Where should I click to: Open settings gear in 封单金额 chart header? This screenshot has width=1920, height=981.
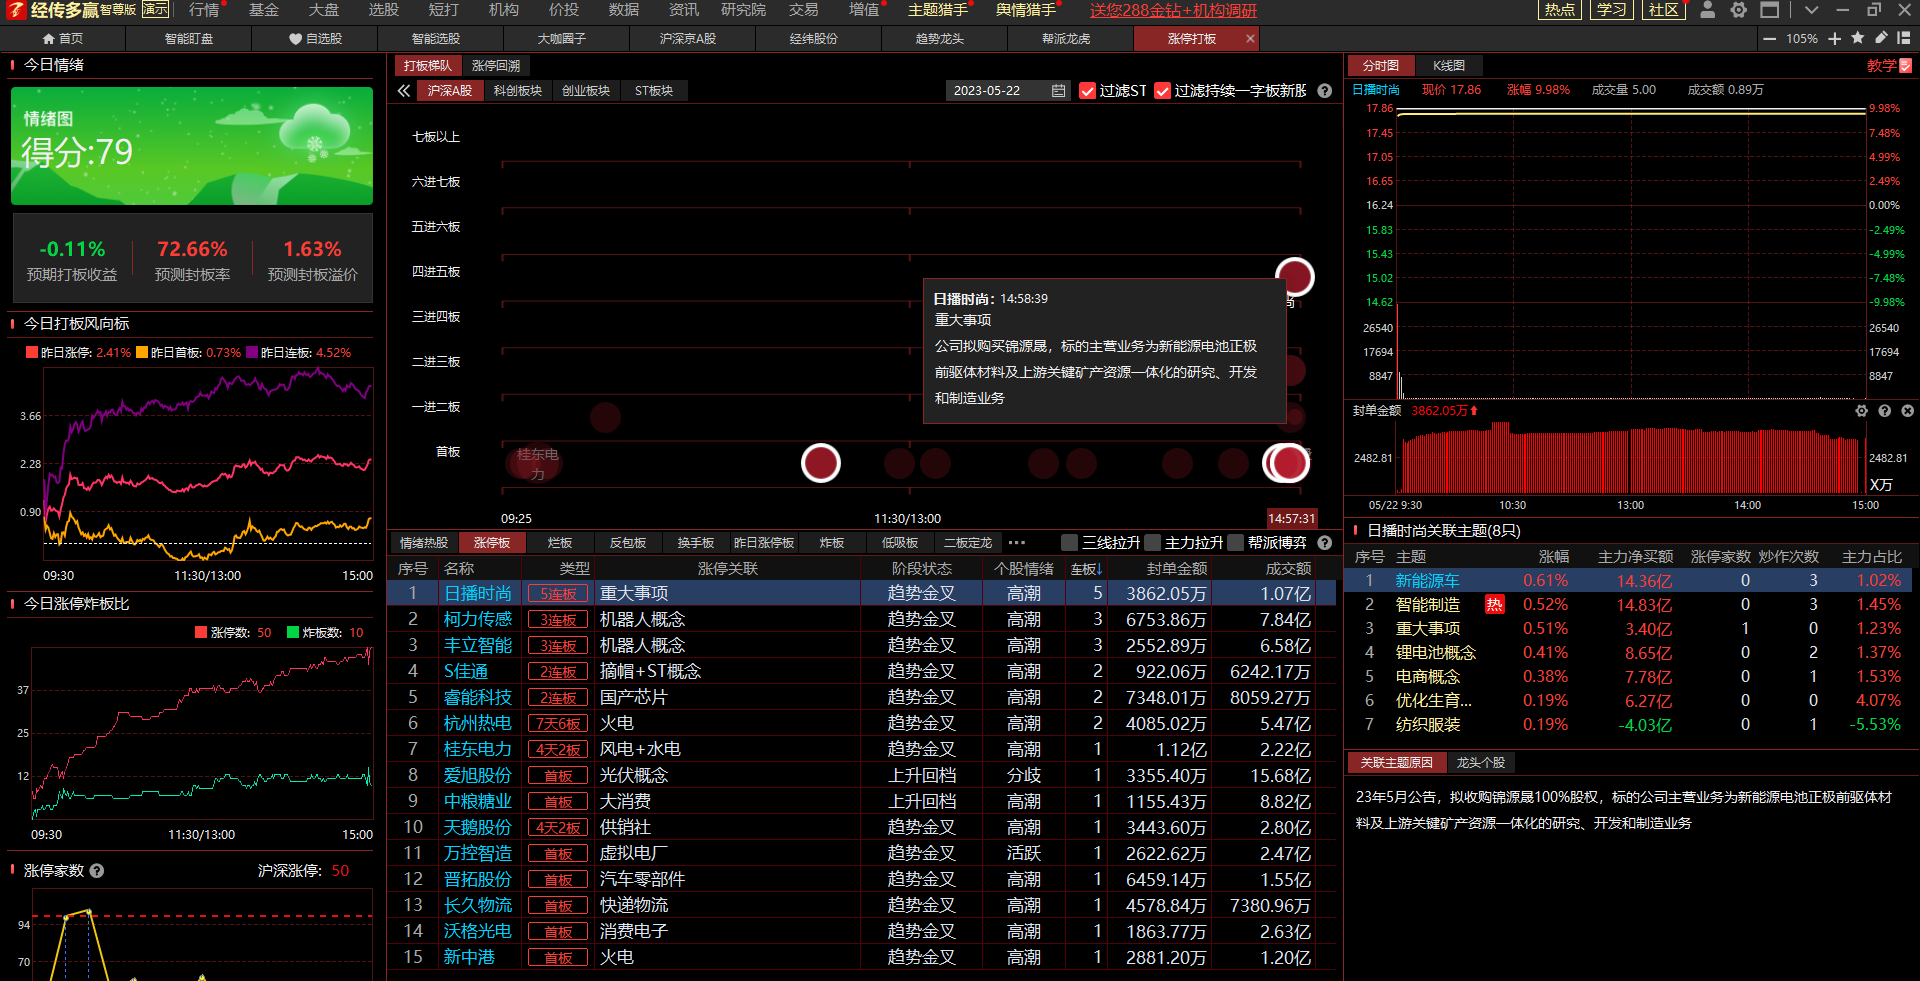click(x=1861, y=411)
